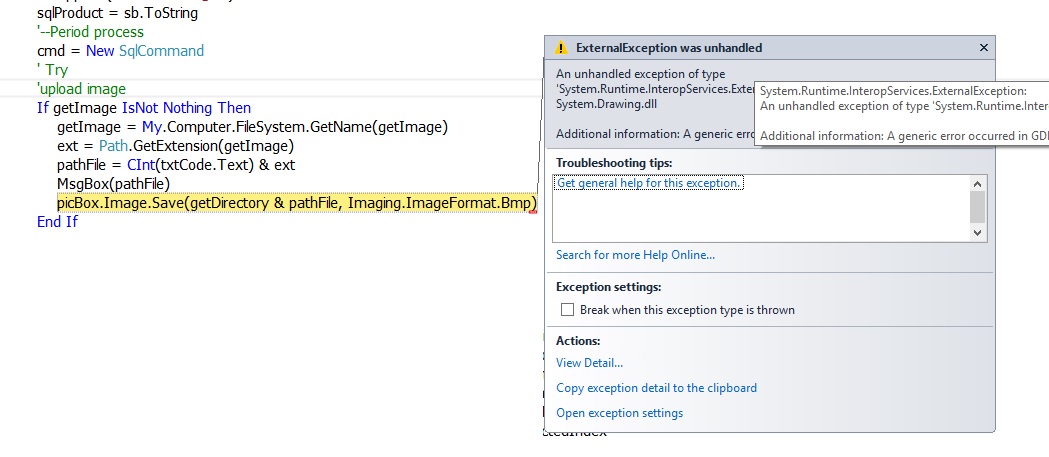Screen dimensions: 1049x457
Task: Place cursor on the End If line
Action: pos(58,221)
